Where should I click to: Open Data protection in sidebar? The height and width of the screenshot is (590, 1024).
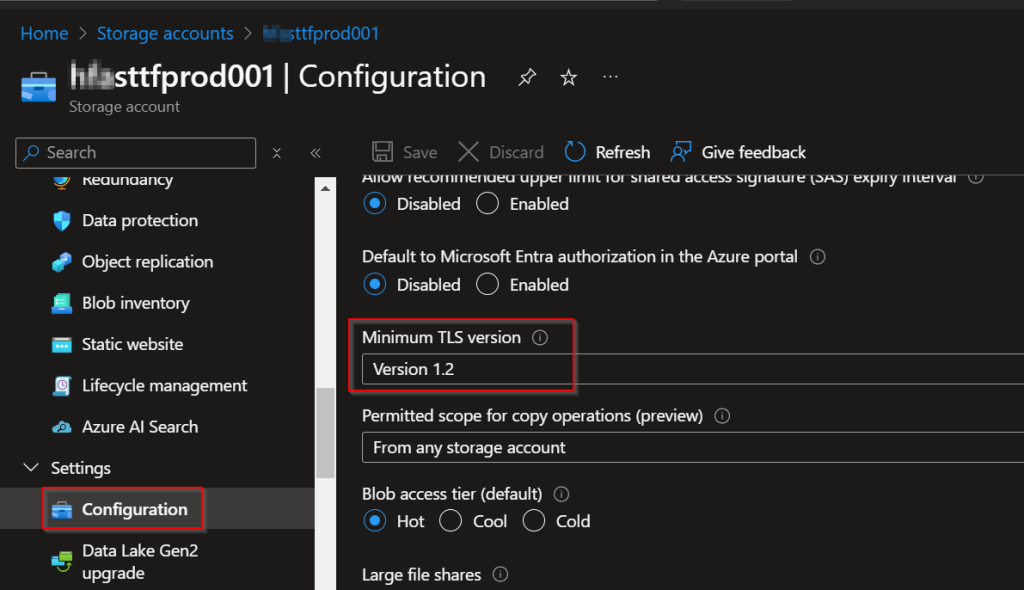pyautogui.click(x=140, y=221)
